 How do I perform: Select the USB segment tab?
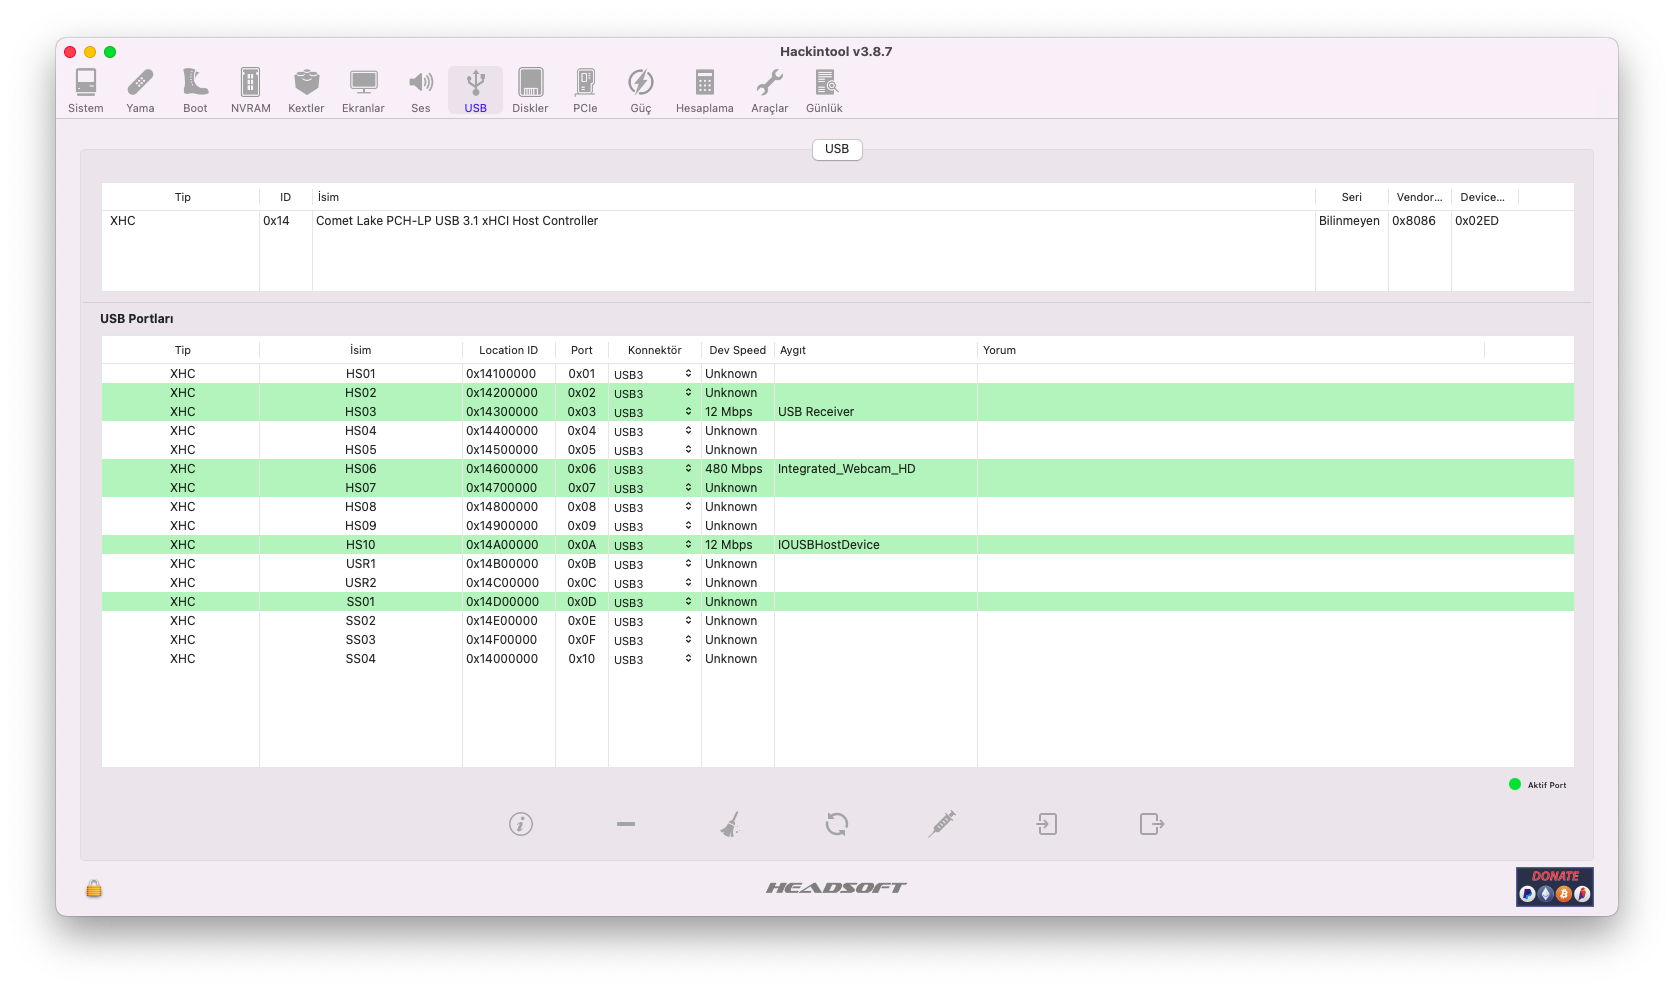coord(837,149)
